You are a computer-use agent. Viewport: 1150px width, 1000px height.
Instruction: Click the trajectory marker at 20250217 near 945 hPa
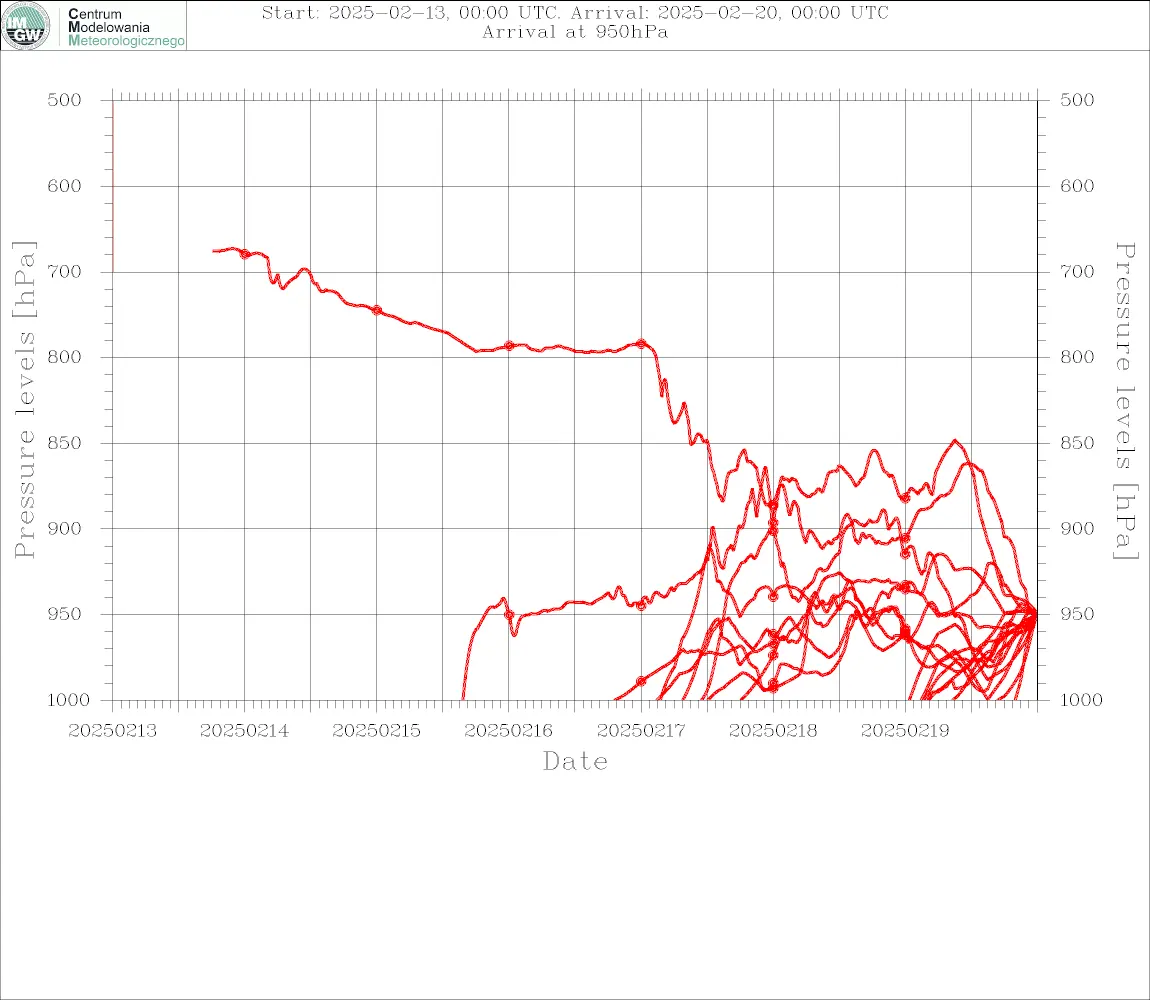[x=642, y=605]
